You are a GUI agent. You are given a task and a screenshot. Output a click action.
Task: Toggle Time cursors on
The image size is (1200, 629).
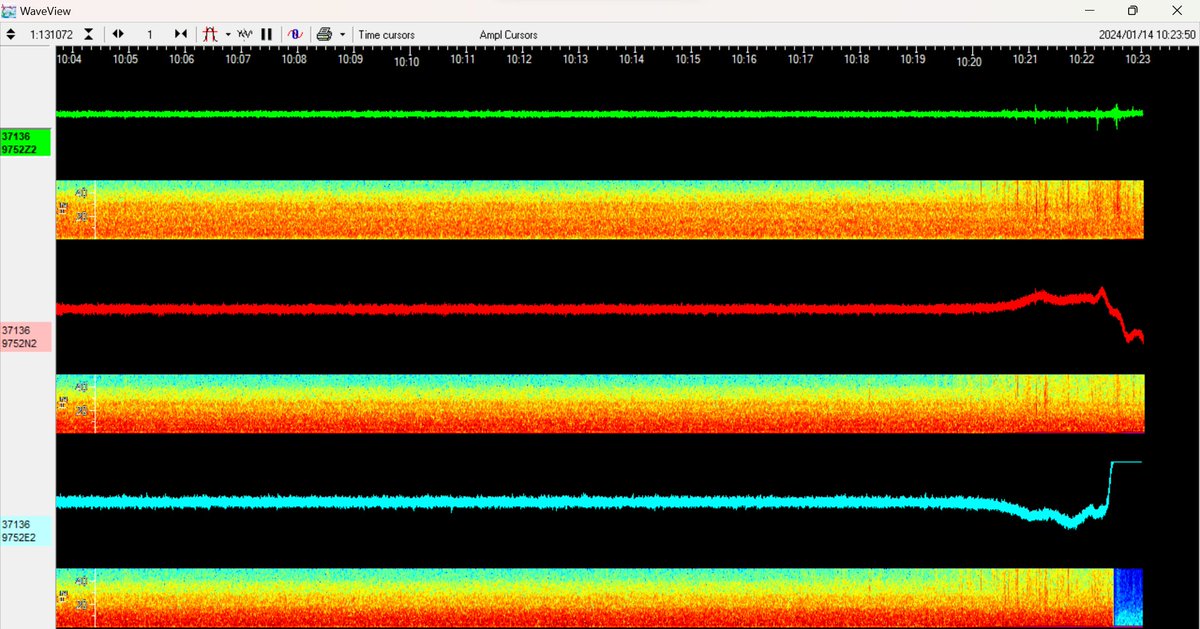386,33
